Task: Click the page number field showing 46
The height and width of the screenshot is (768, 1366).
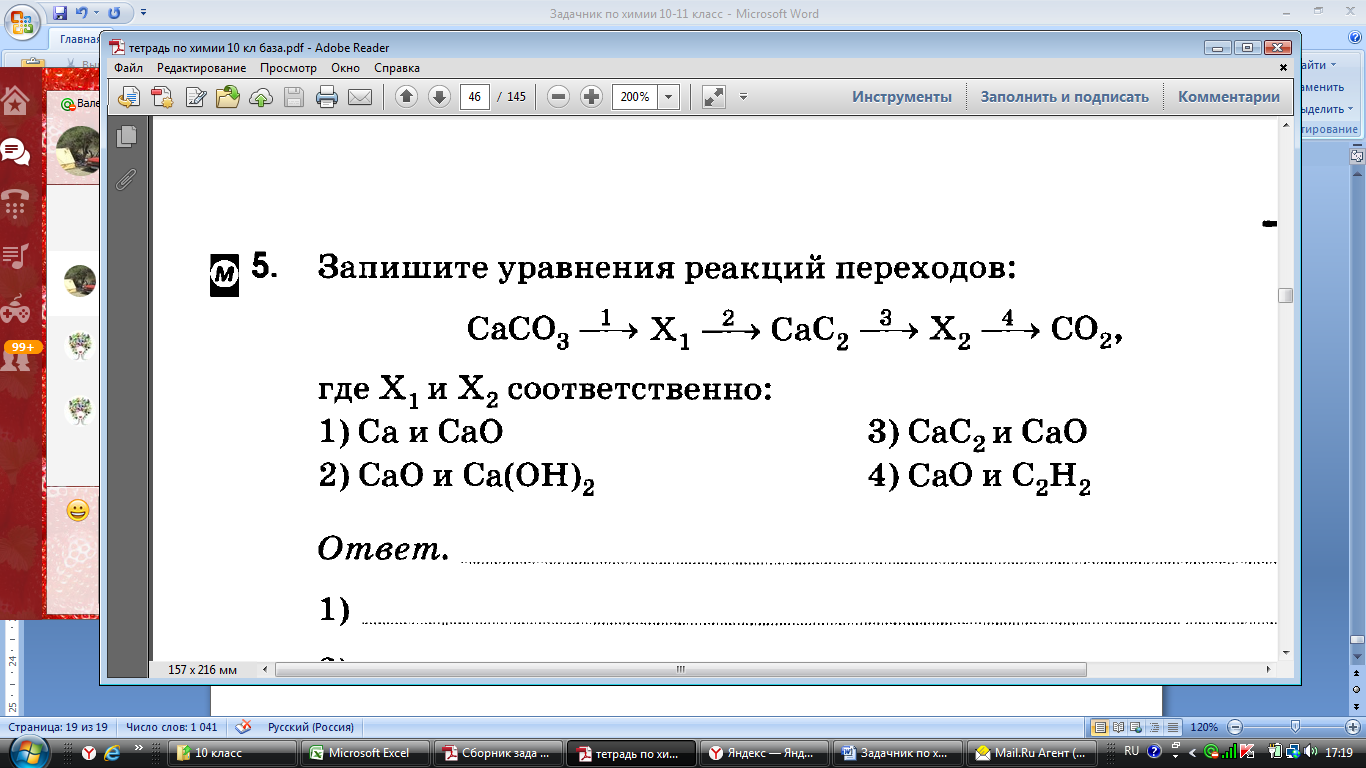Action: click(475, 97)
